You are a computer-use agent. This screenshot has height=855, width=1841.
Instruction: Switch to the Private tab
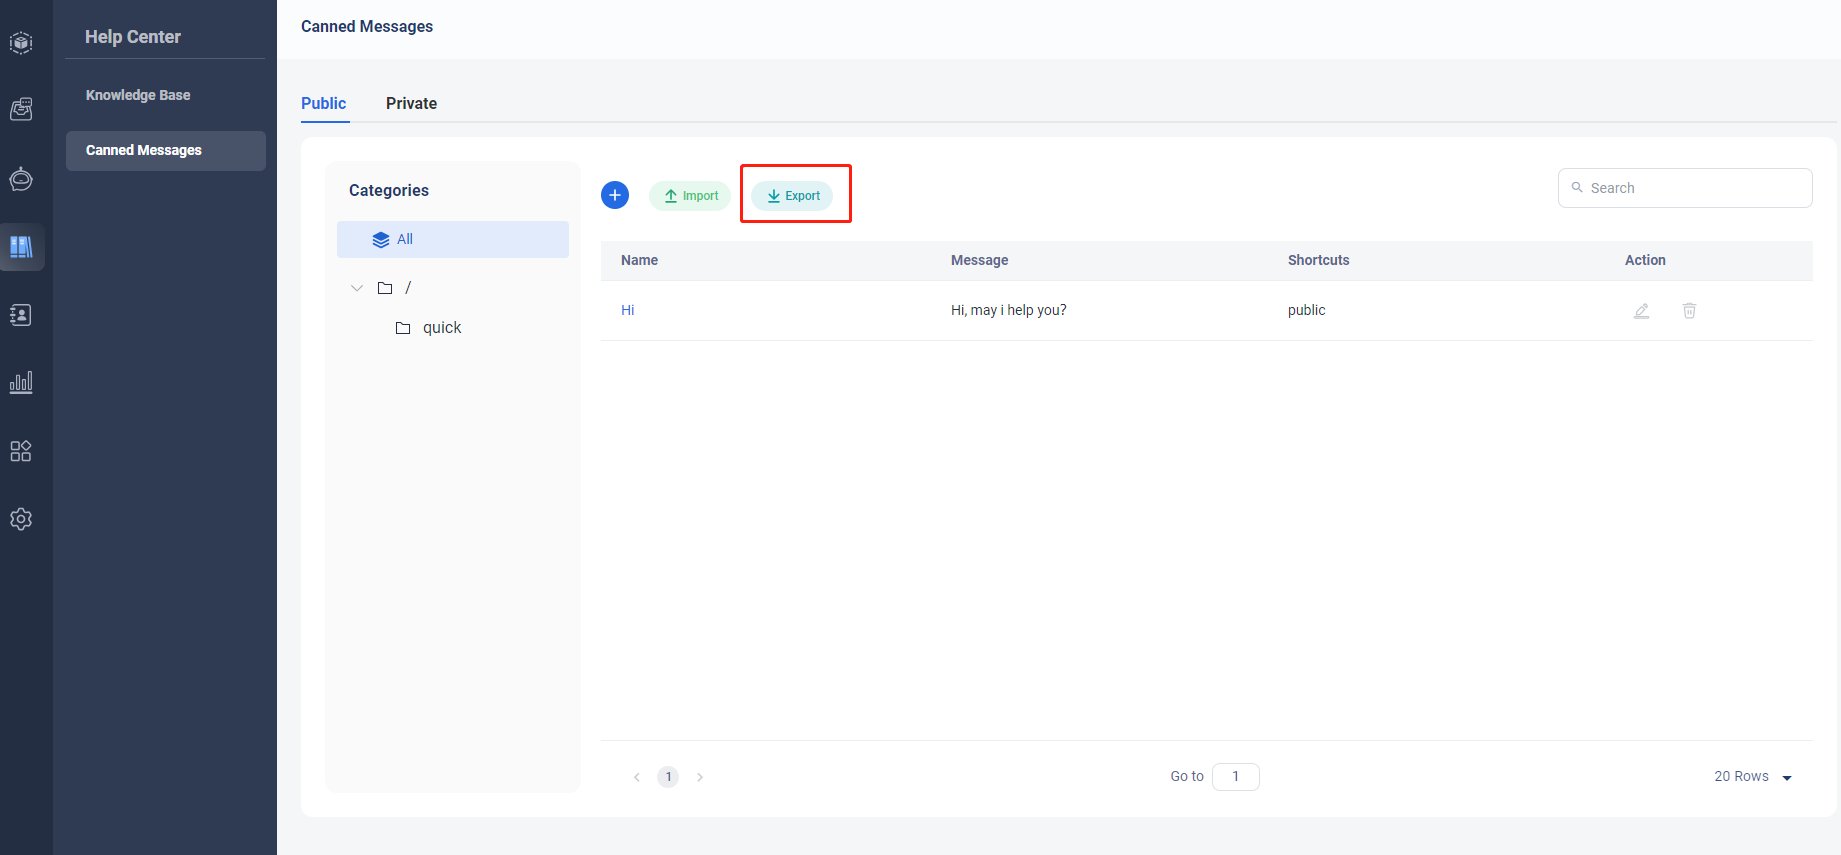(x=411, y=103)
